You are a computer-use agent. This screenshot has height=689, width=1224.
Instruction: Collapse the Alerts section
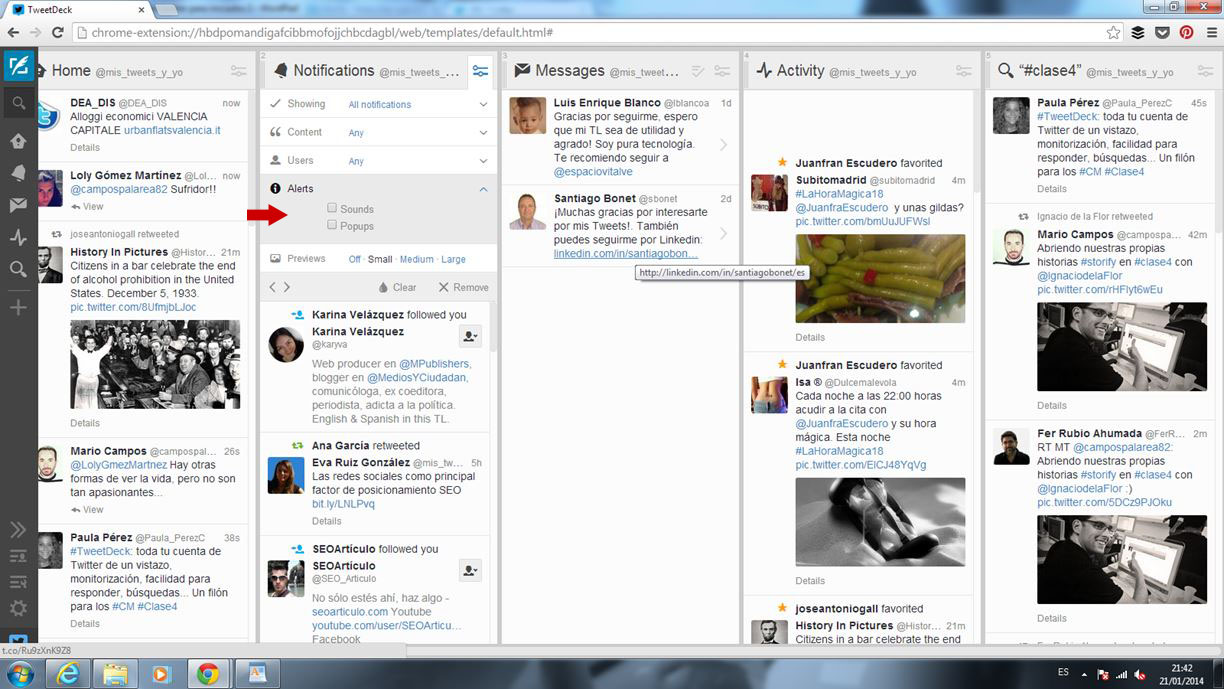pyautogui.click(x=483, y=189)
